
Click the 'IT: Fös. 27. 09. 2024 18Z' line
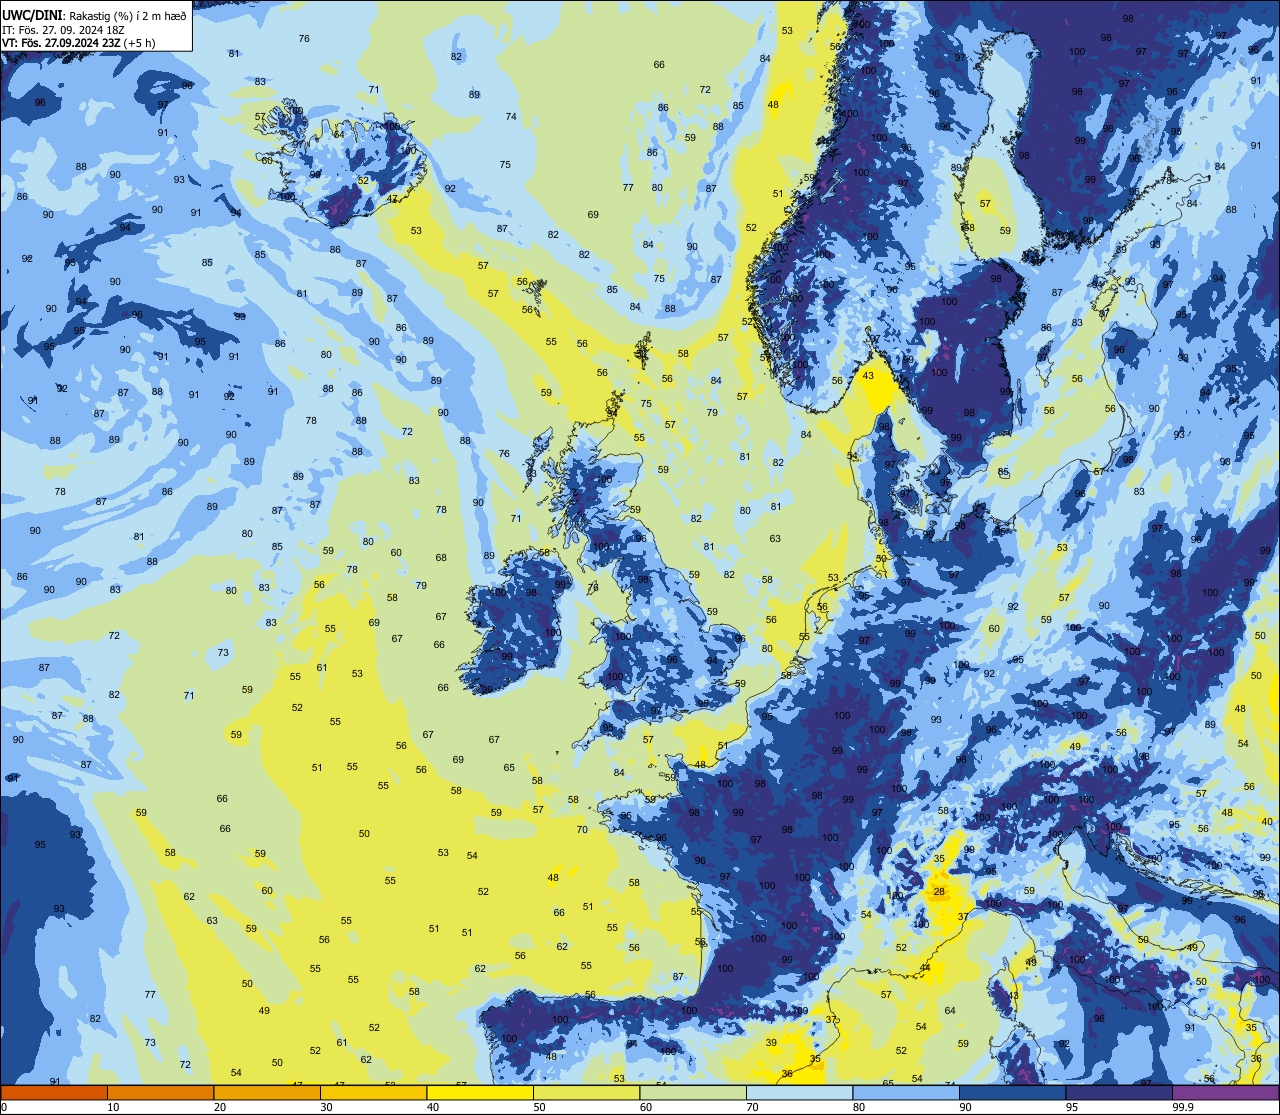pyautogui.click(x=62, y=30)
